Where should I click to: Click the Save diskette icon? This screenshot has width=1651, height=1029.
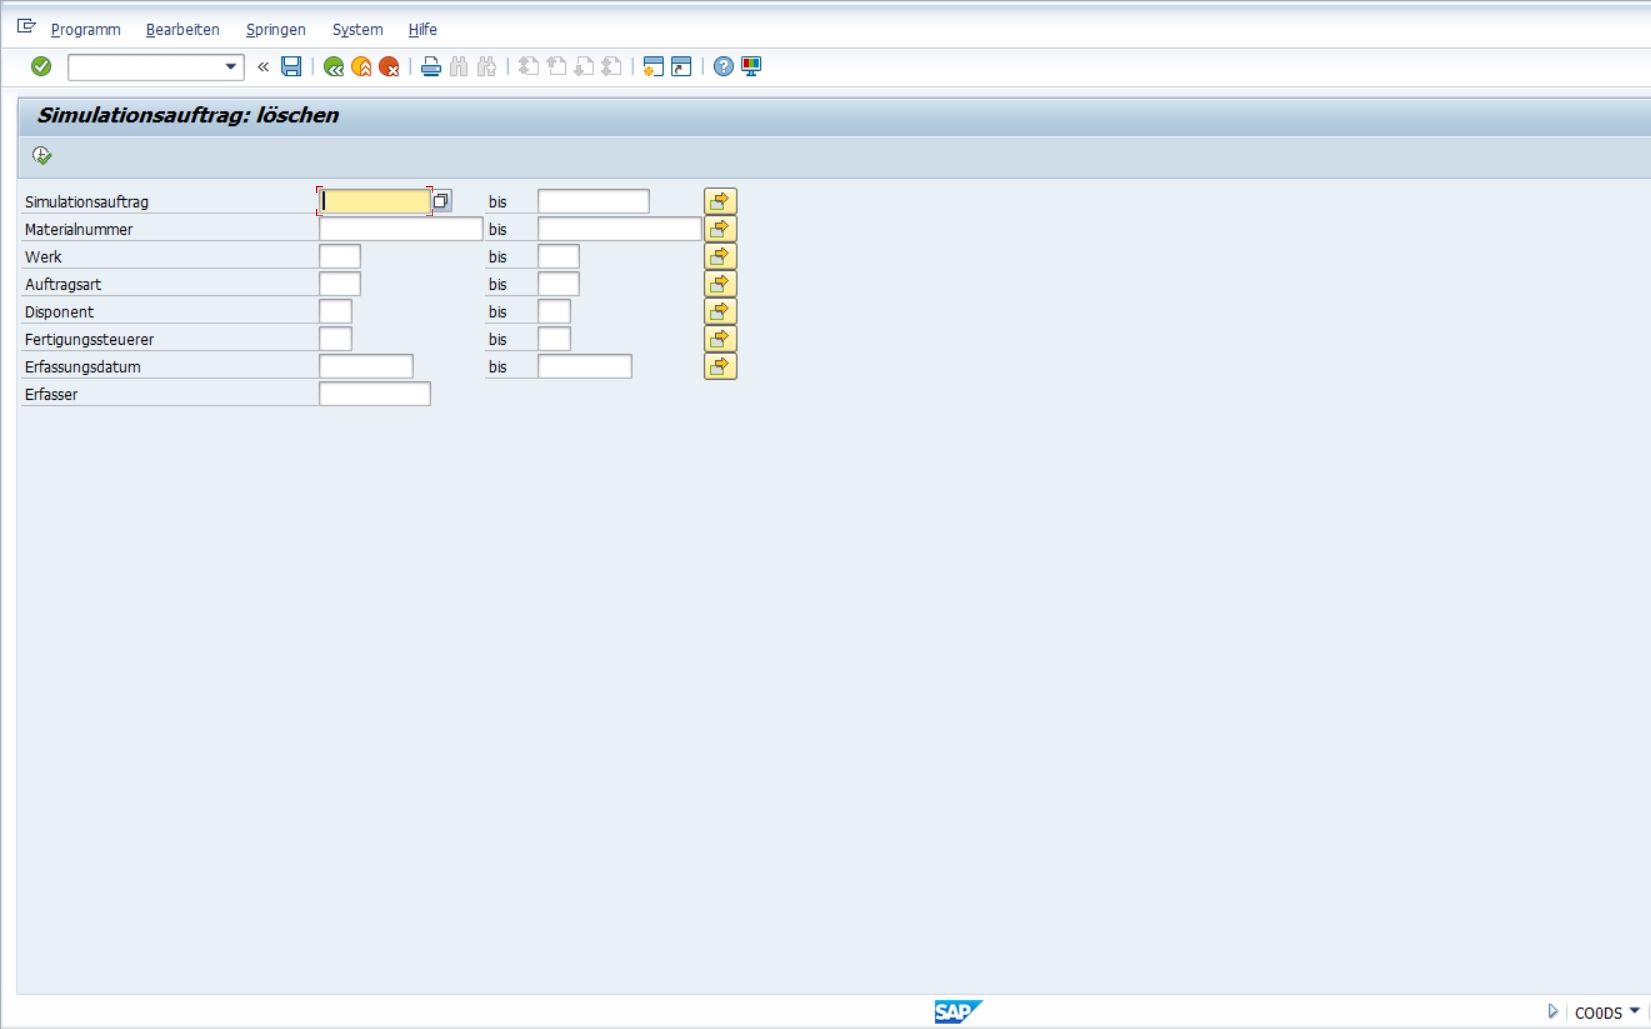pyautogui.click(x=291, y=66)
